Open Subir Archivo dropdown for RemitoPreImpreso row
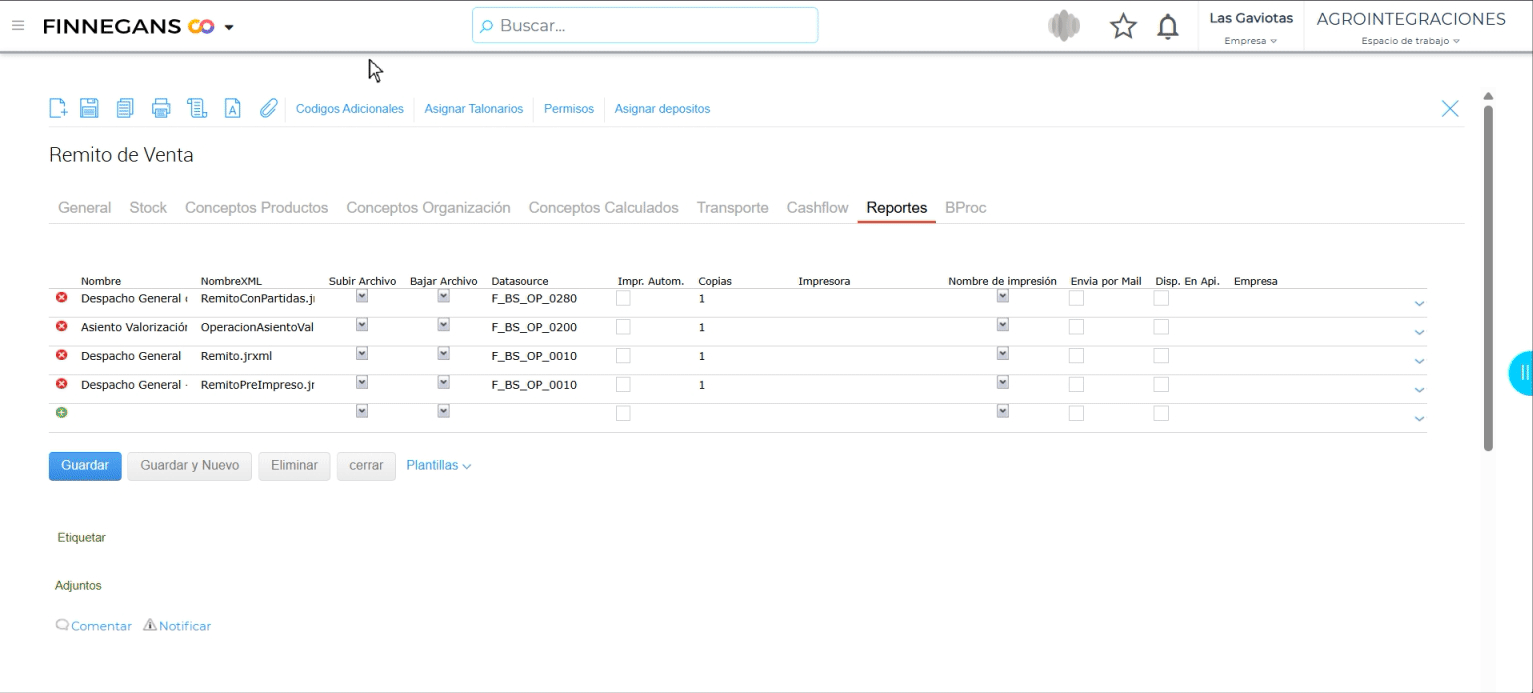Image resolution: width=1533 pixels, height=693 pixels. pyautogui.click(x=362, y=382)
